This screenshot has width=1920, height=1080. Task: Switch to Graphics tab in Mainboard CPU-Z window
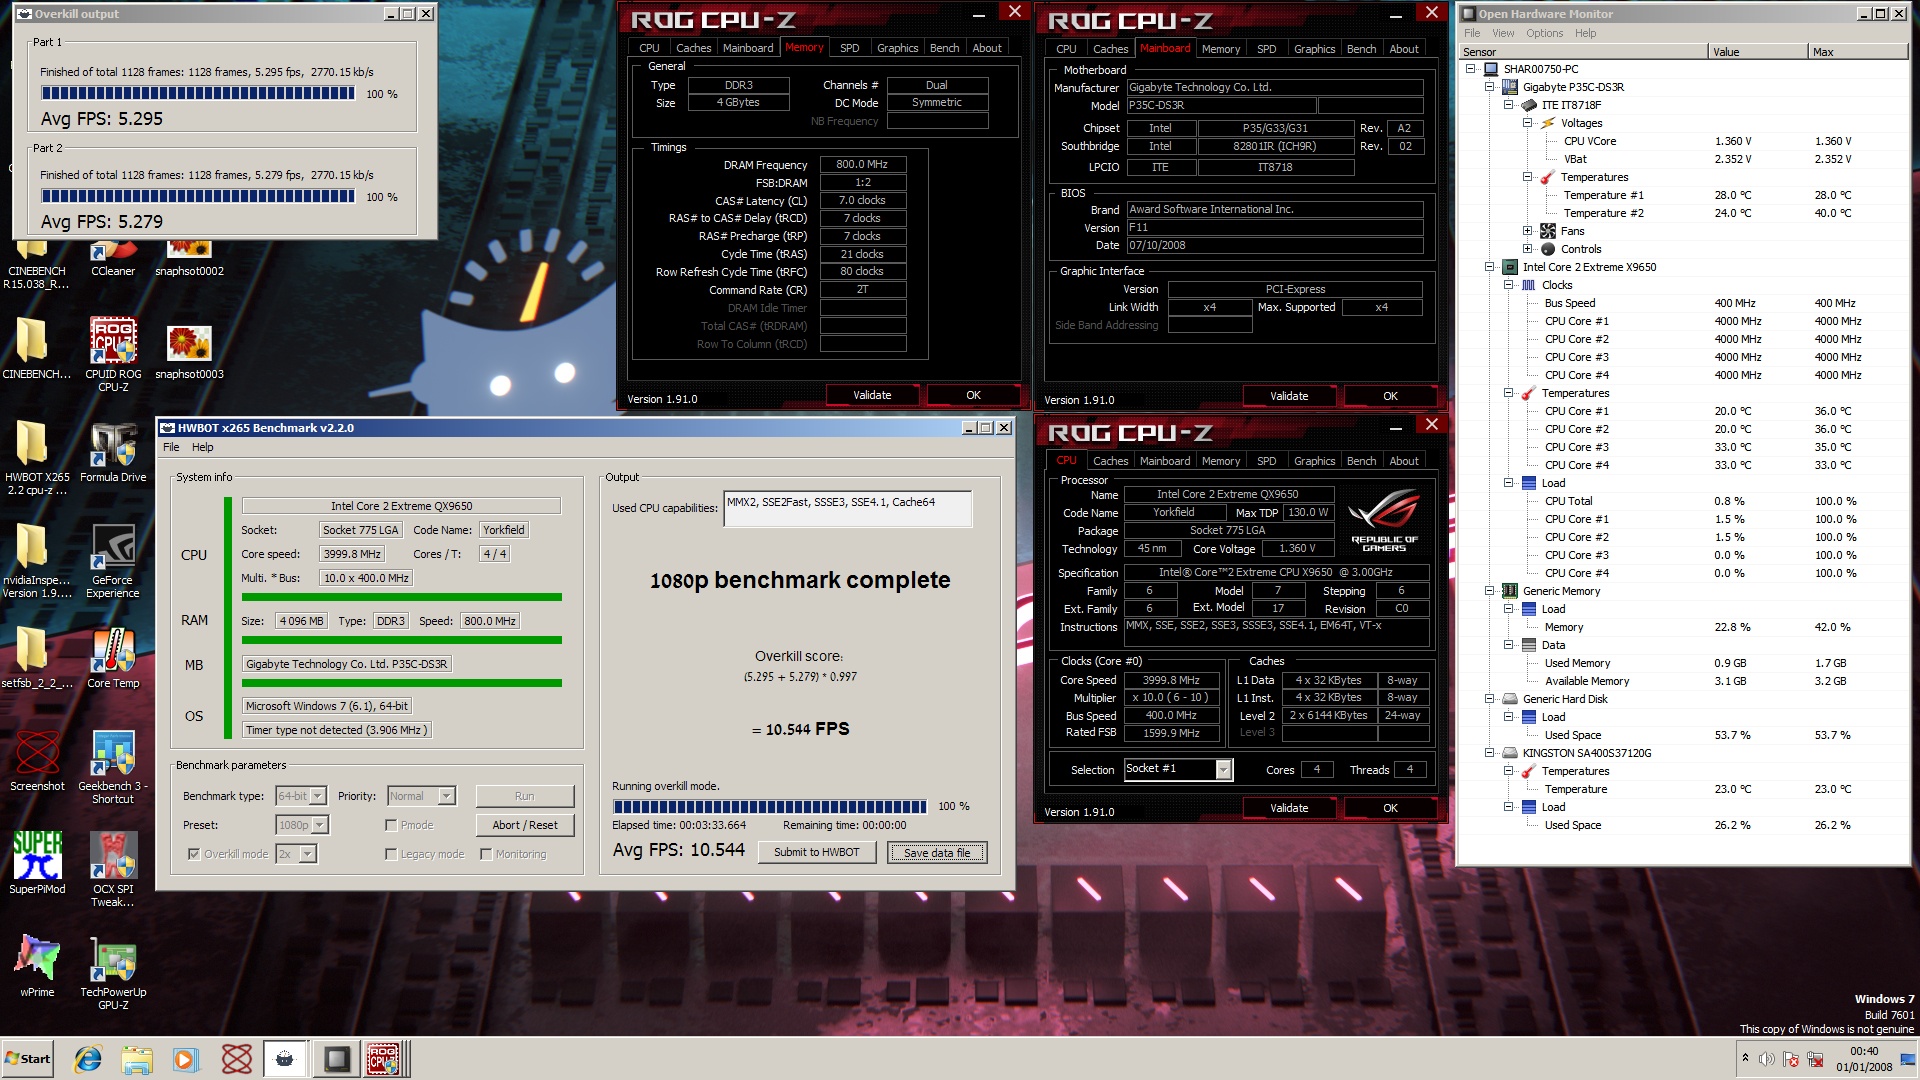click(x=1314, y=49)
